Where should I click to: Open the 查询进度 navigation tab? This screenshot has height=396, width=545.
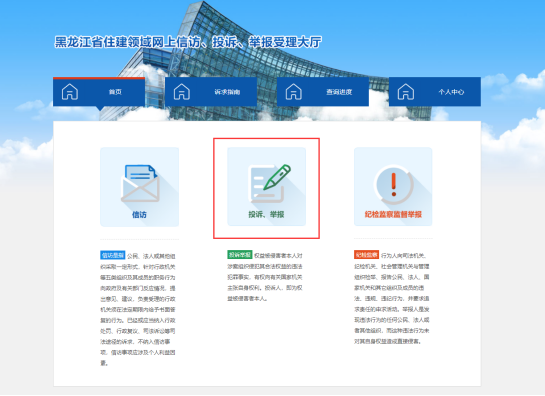point(323,92)
